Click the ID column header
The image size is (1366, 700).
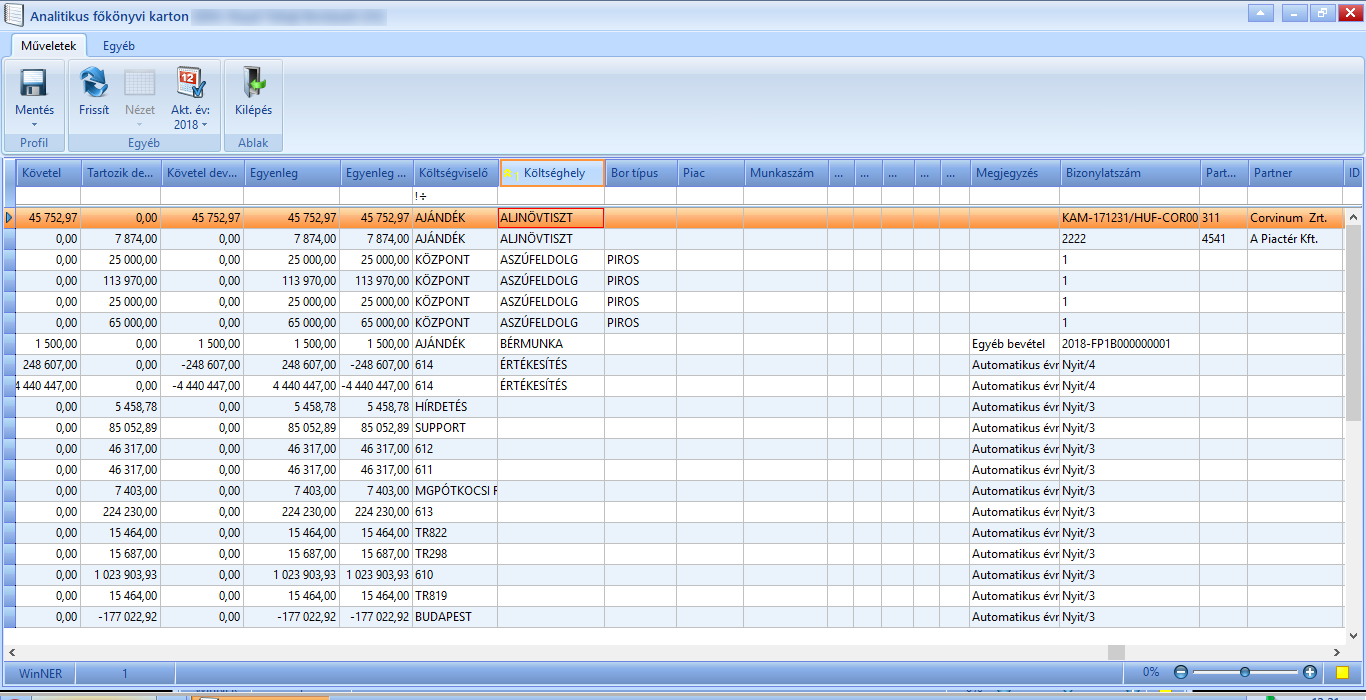[x=1354, y=173]
